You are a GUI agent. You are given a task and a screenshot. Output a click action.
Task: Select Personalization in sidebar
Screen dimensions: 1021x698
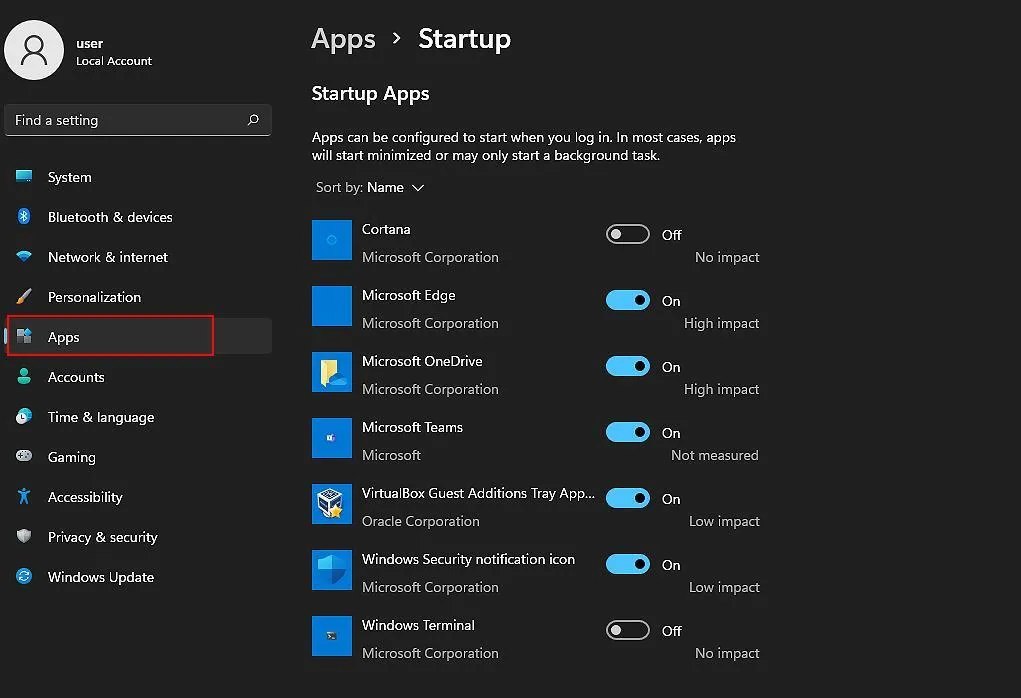pyautogui.click(x=138, y=297)
